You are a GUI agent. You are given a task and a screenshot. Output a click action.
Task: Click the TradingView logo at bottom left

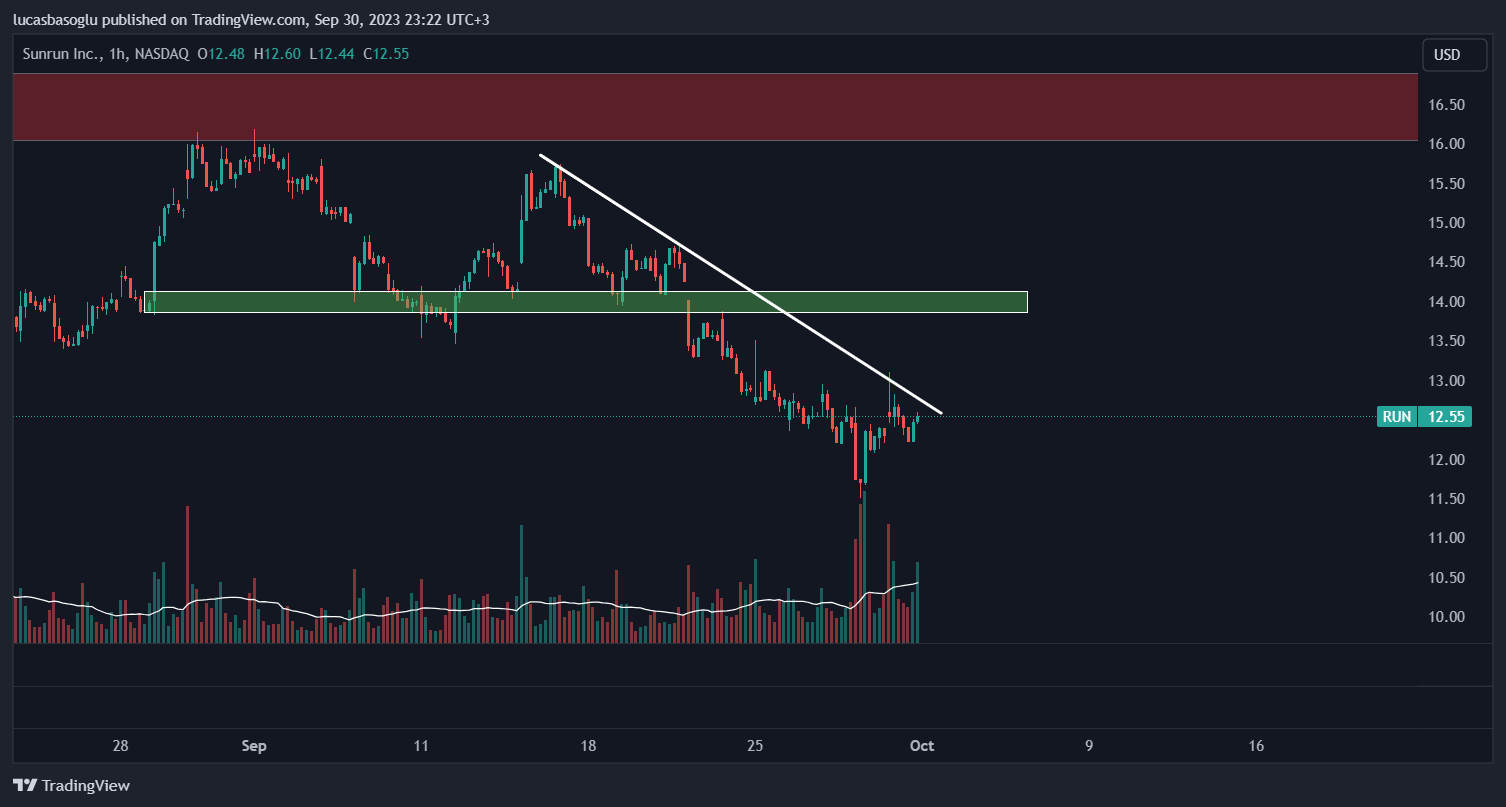tap(71, 786)
